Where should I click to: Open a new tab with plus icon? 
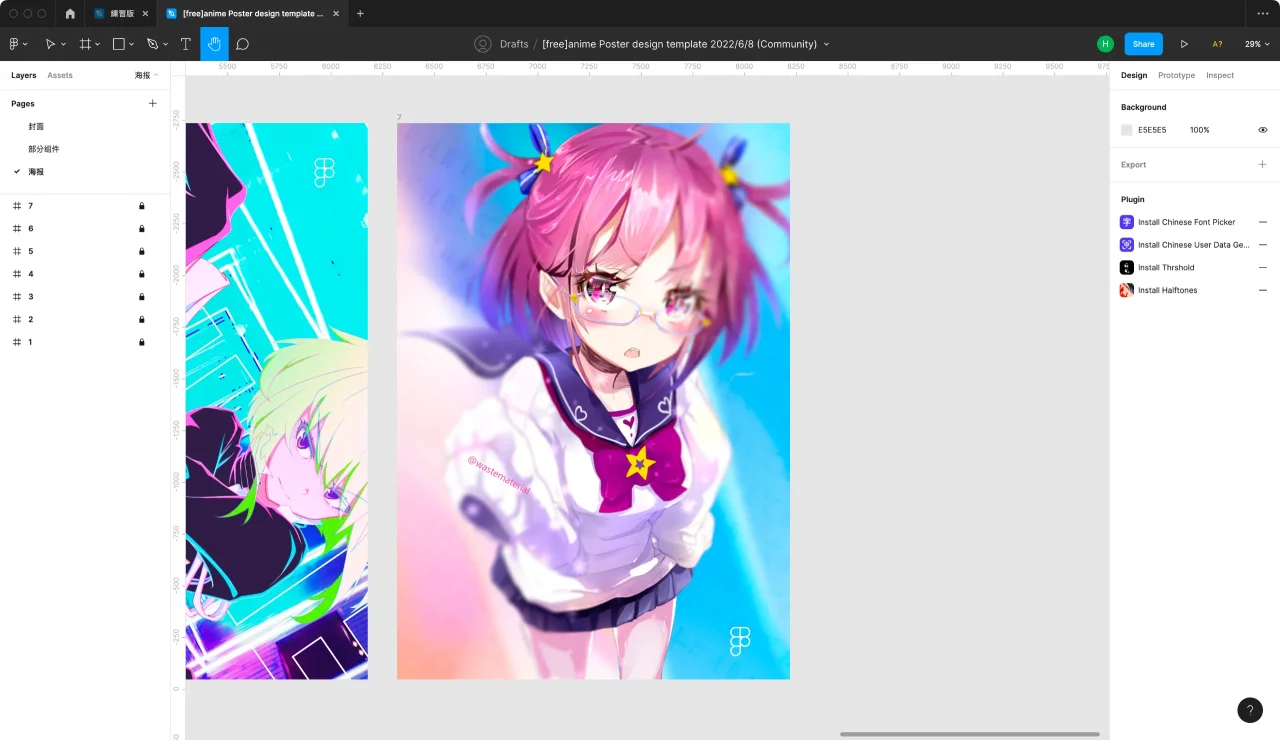point(360,13)
